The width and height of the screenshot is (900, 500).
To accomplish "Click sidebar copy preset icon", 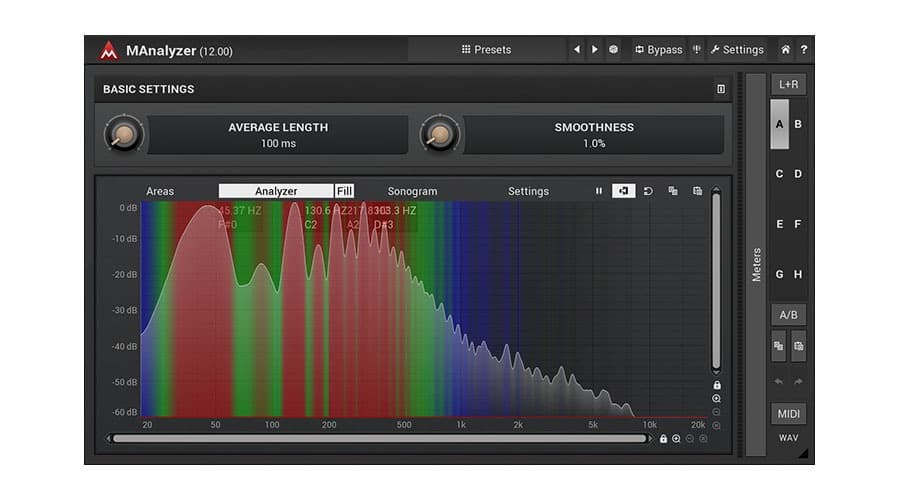I will [778, 346].
